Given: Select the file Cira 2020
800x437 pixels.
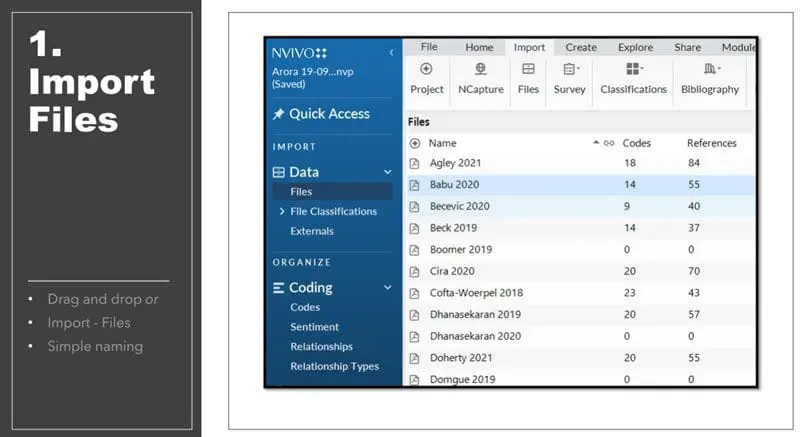Looking at the screenshot, I should (452, 271).
